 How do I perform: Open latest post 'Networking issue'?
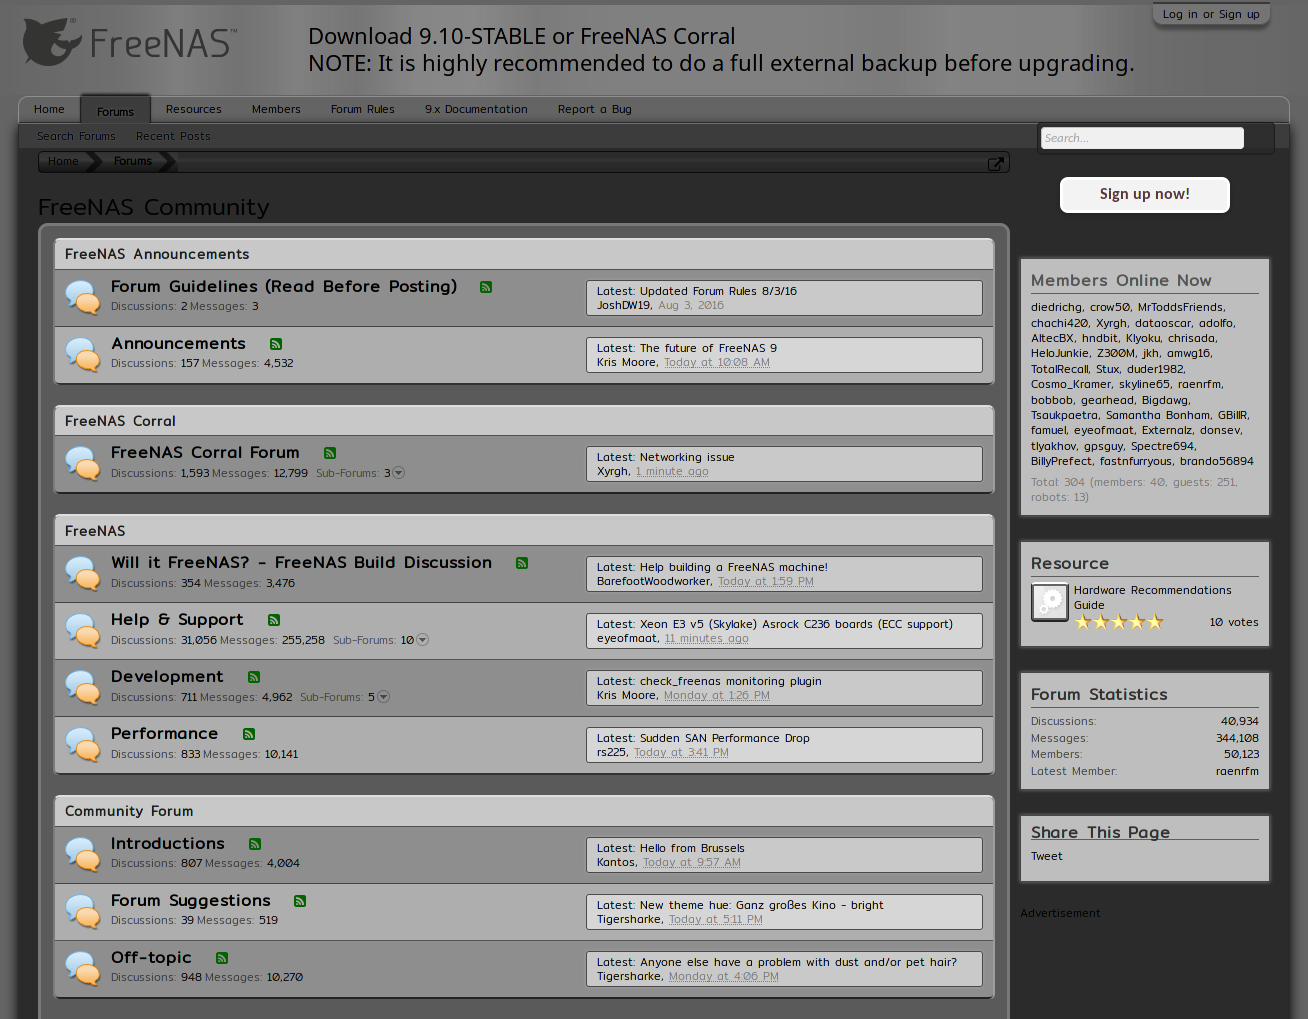pyautogui.click(x=687, y=457)
